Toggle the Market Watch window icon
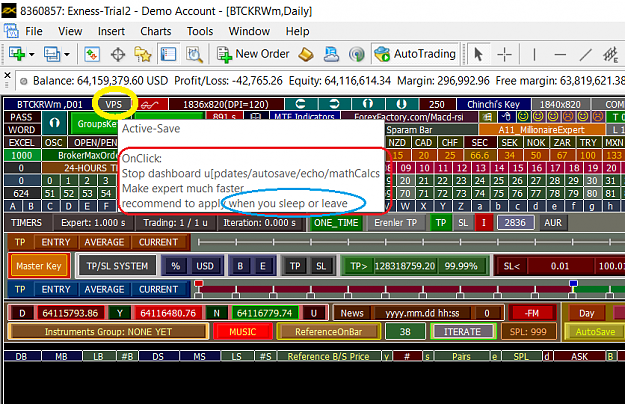Screen dimensions: 625x404 [x=92, y=54]
